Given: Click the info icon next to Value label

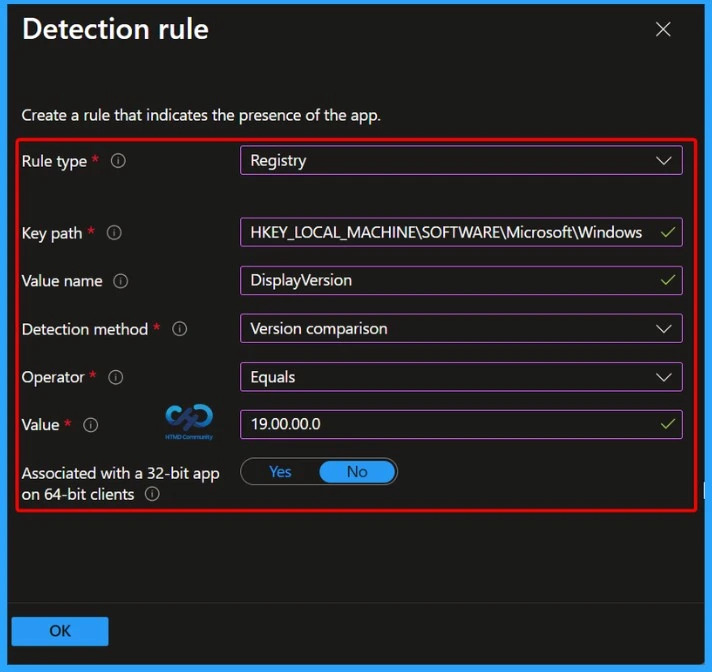Looking at the screenshot, I should pos(90,425).
